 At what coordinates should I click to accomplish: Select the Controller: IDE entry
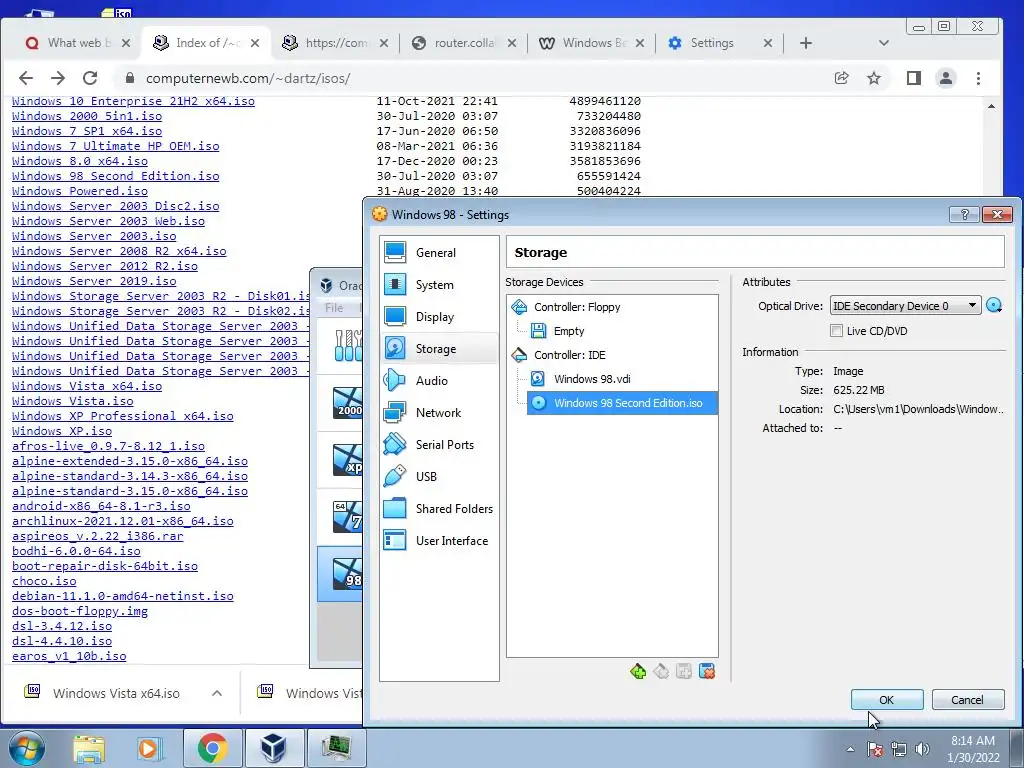click(569, 355)
